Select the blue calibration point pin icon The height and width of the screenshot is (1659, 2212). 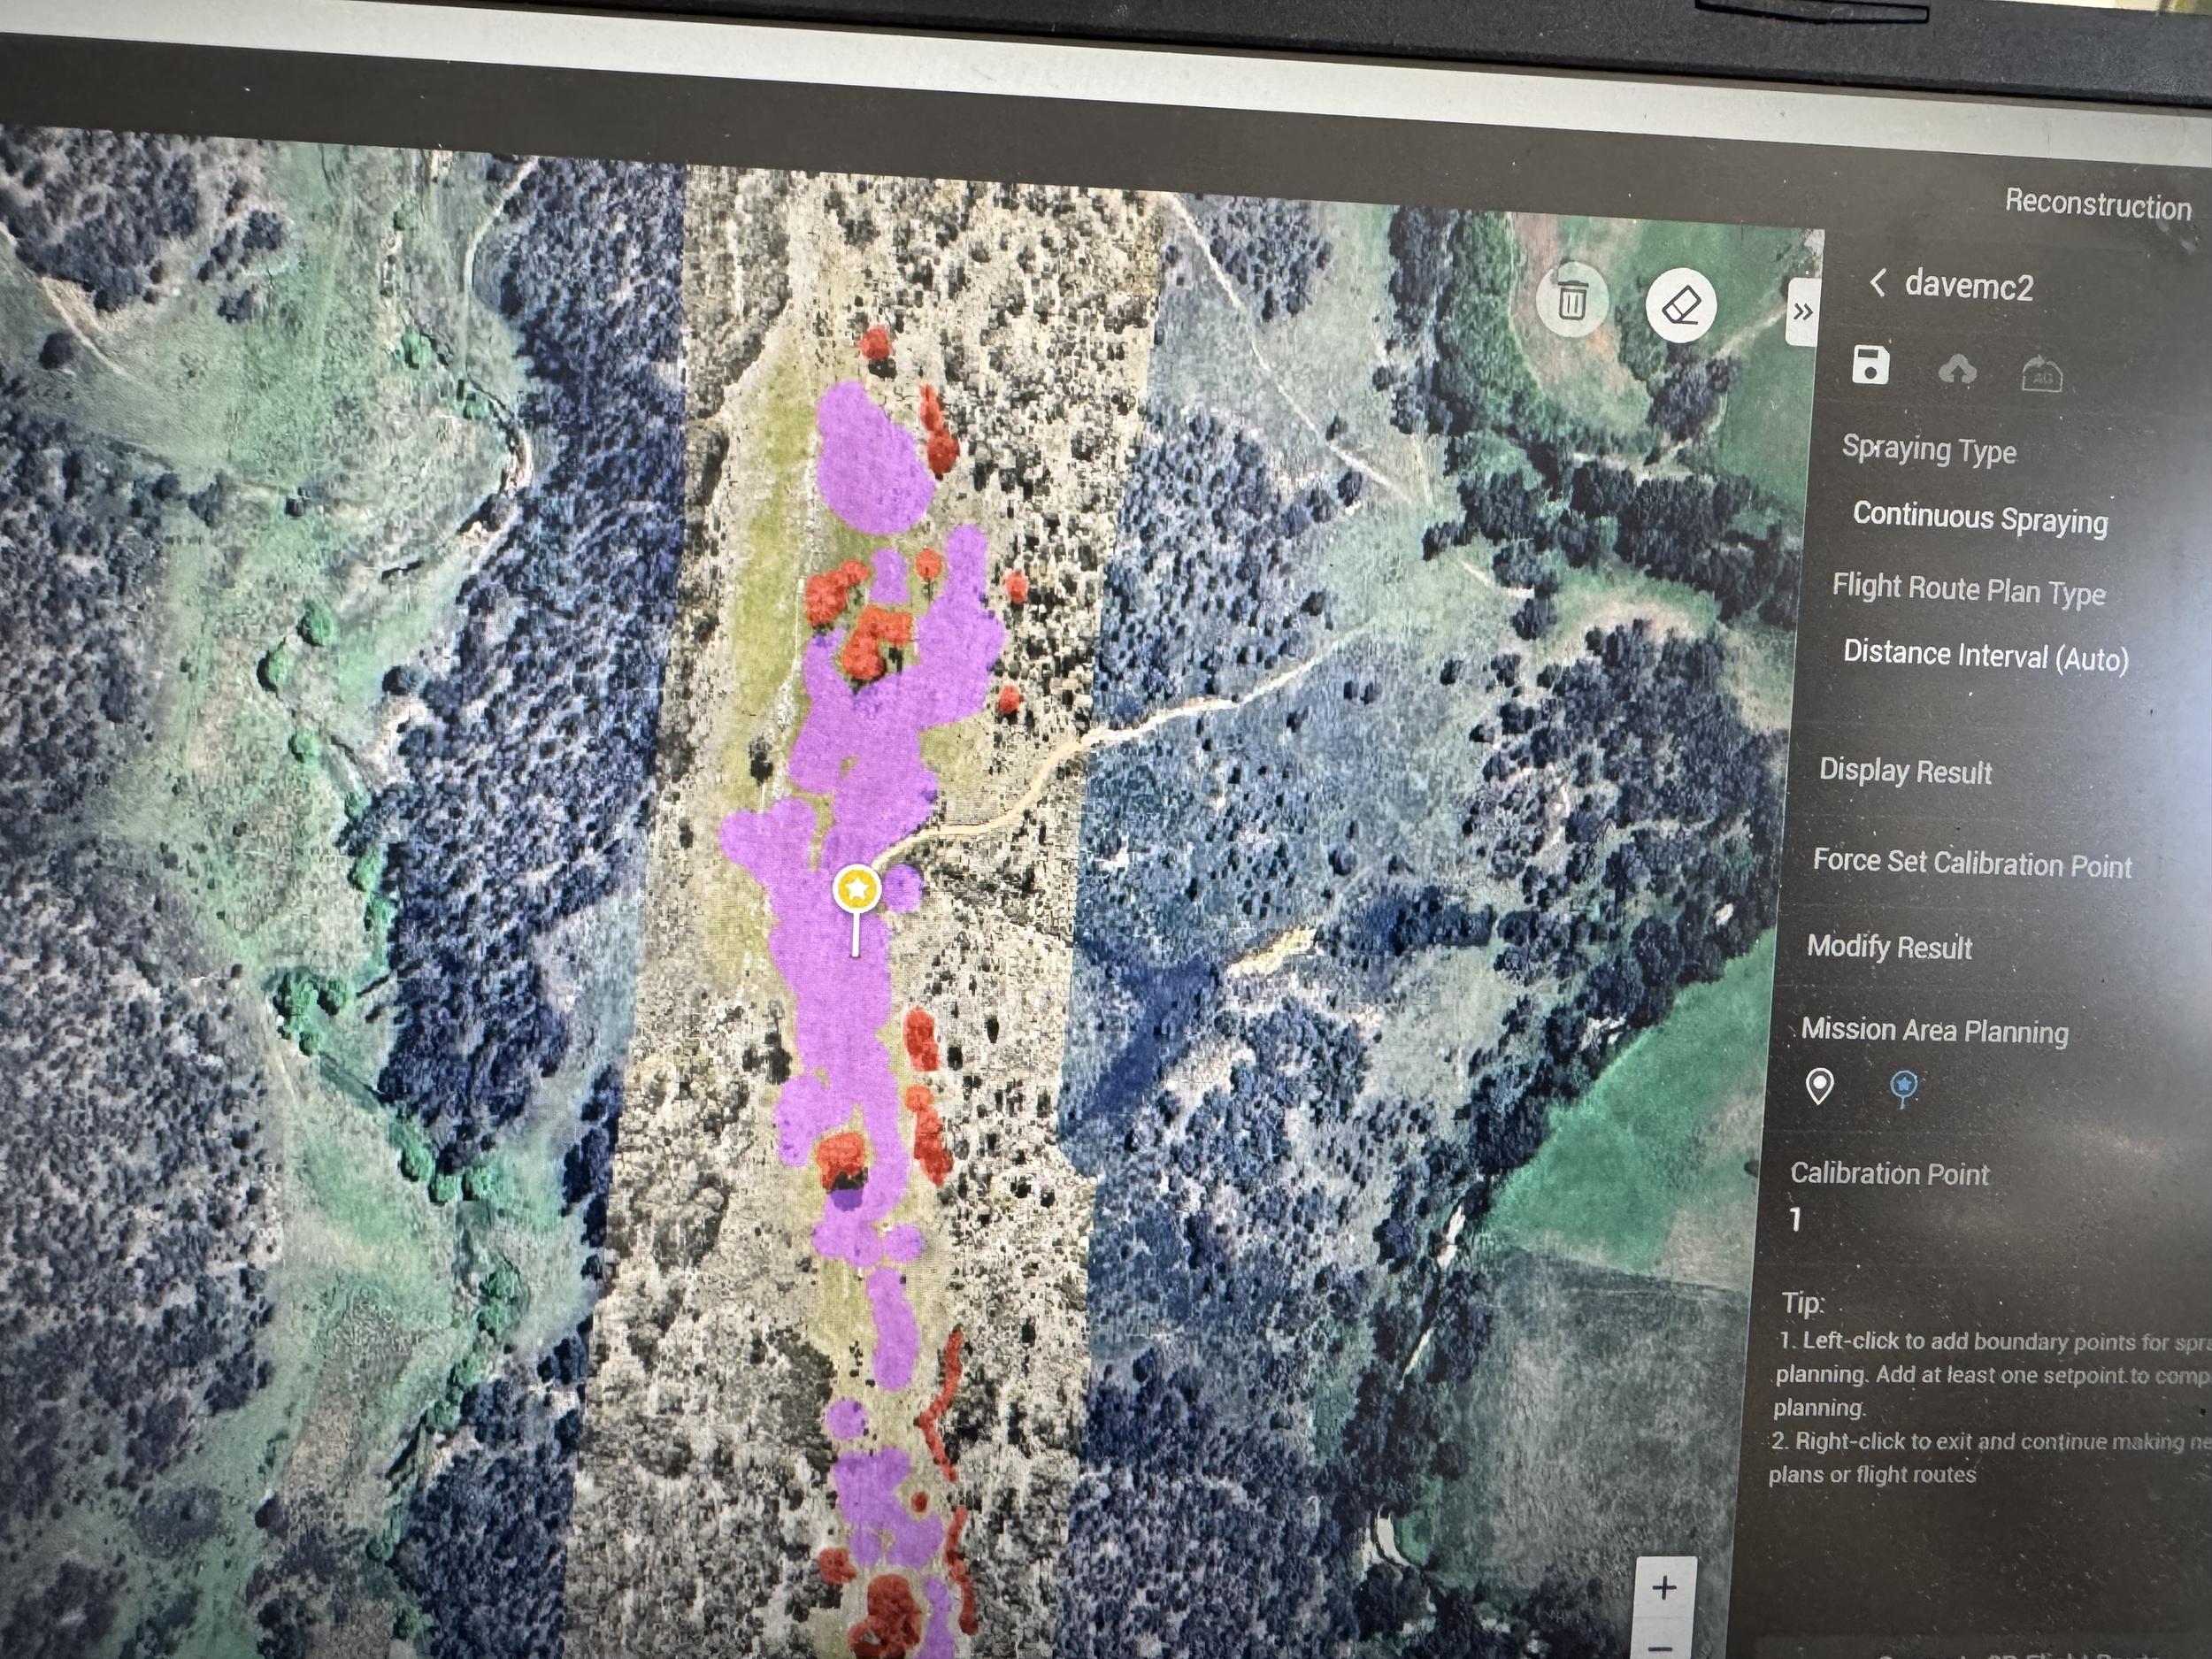(x=1904, y=1087)
